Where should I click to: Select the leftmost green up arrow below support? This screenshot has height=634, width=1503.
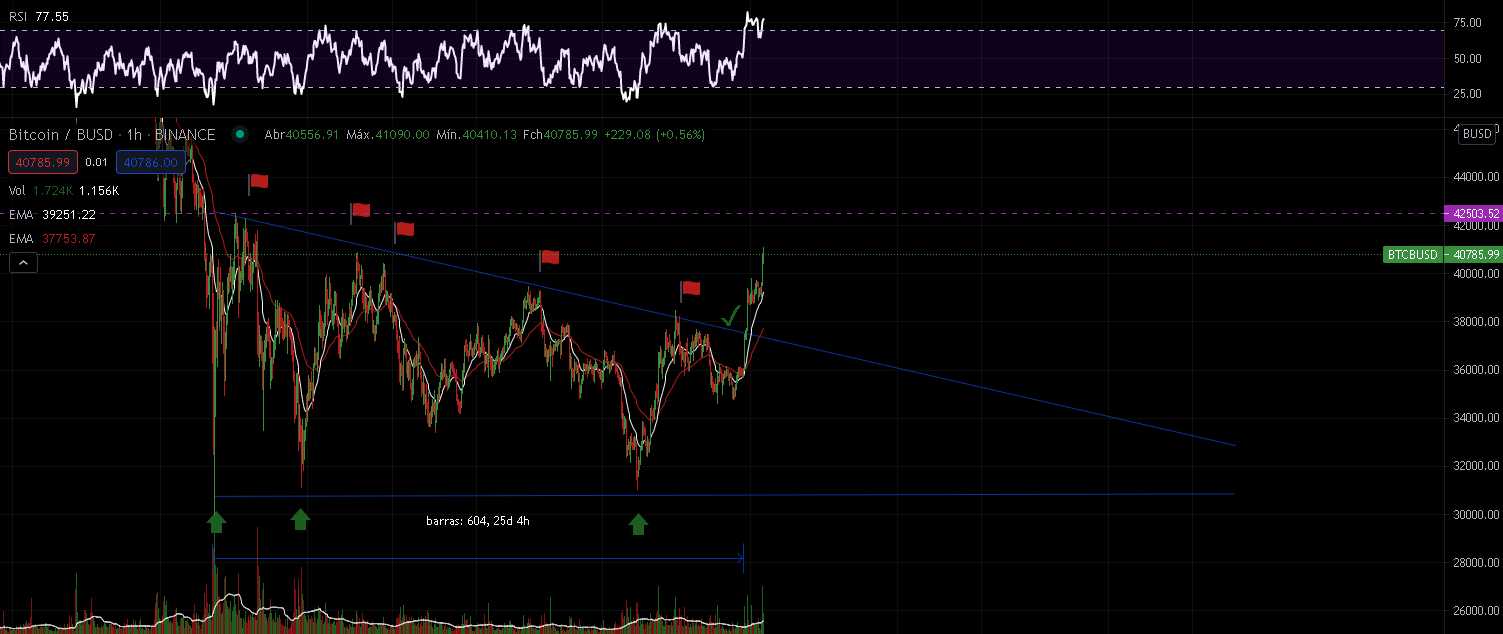(x=216, y=520)
